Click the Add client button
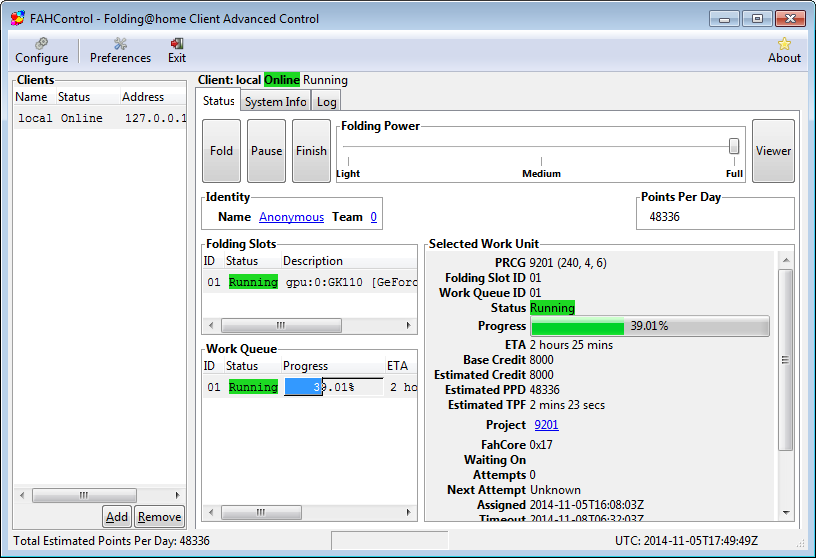The width and height of the screenshot is (816, 558). pyautogui.click(x=117, y=517)
